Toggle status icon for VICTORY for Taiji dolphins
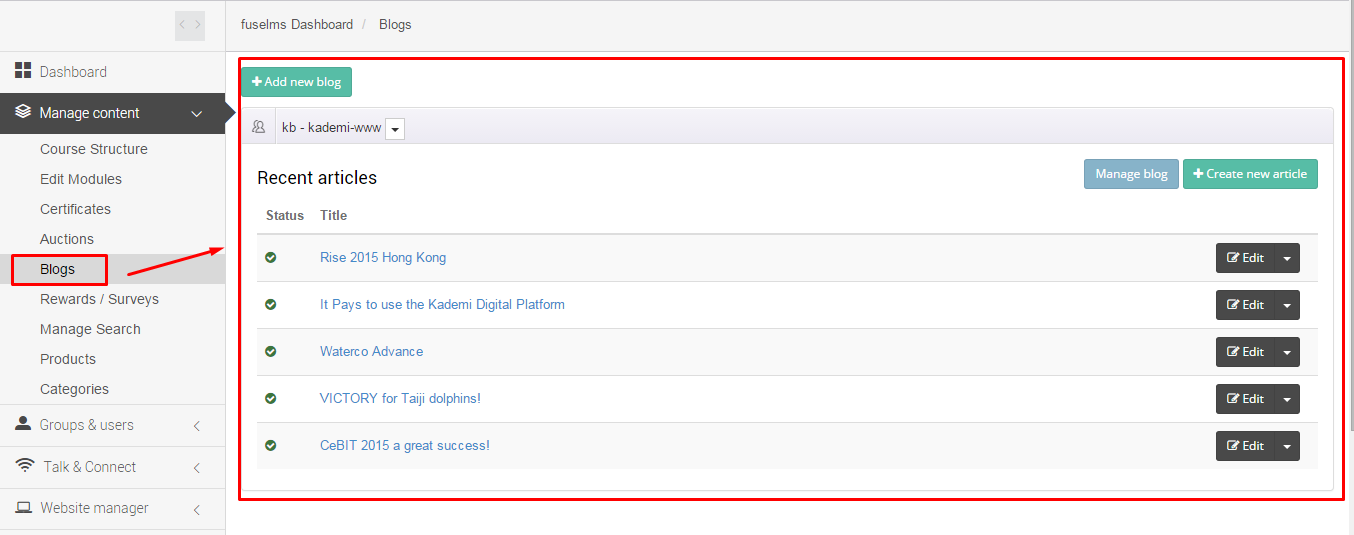This screenshot has height=535, width=1354. (x=270, y=399)
